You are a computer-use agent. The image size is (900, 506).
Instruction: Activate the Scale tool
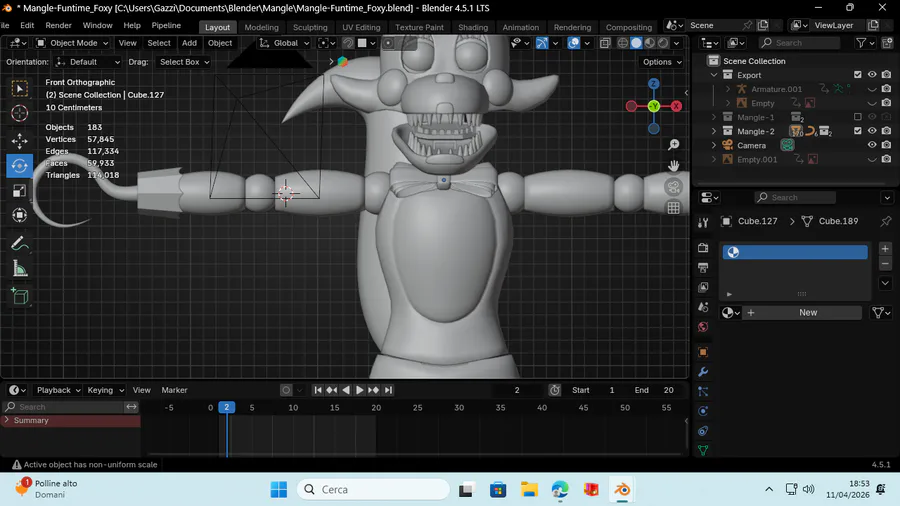point(20,191)
